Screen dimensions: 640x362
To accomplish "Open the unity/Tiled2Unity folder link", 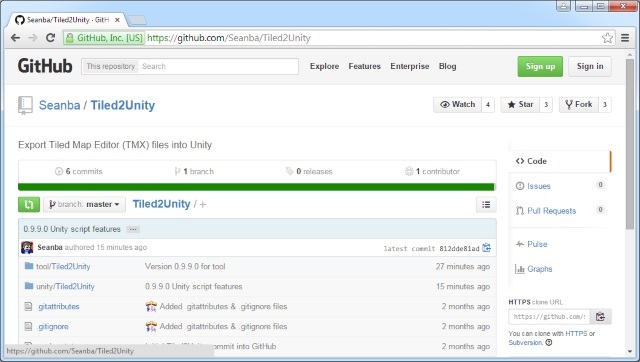I will tap(65, 286).
